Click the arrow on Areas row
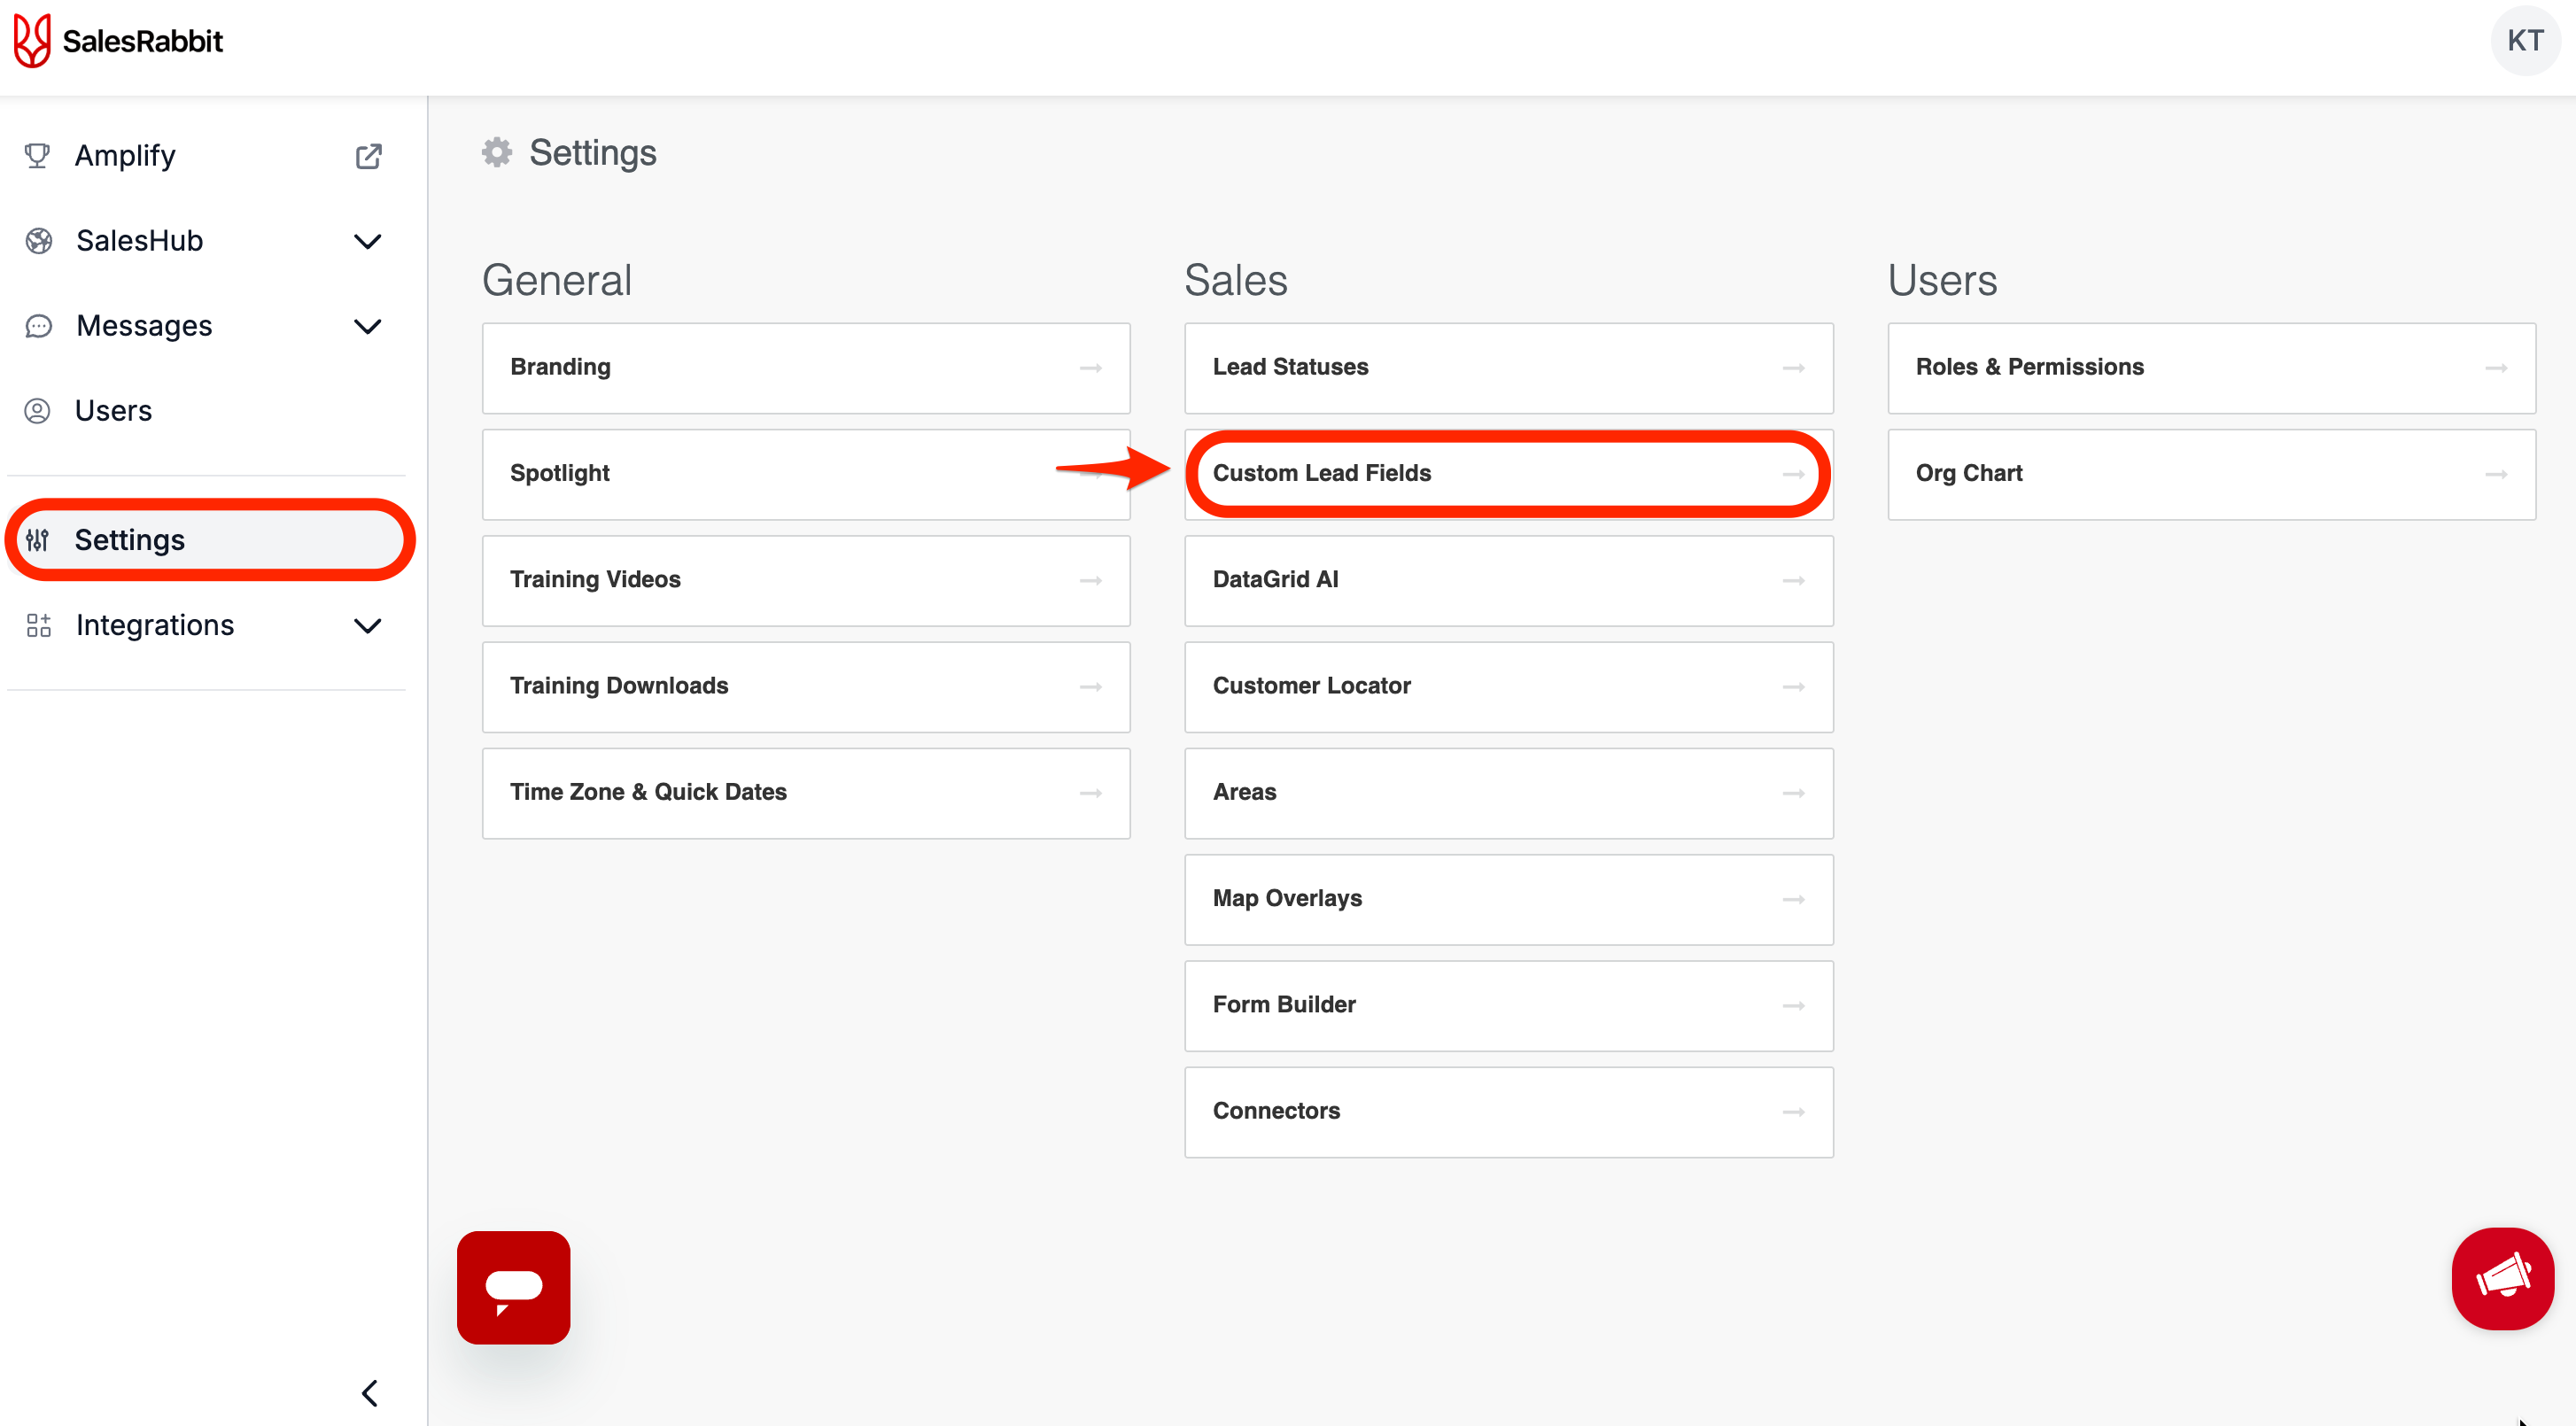 (x=1793, y=793)
